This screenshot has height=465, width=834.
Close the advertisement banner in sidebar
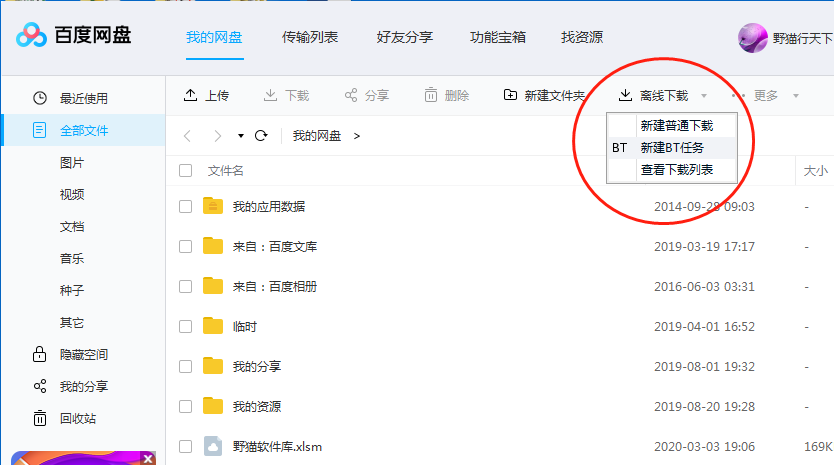point(148,458)
